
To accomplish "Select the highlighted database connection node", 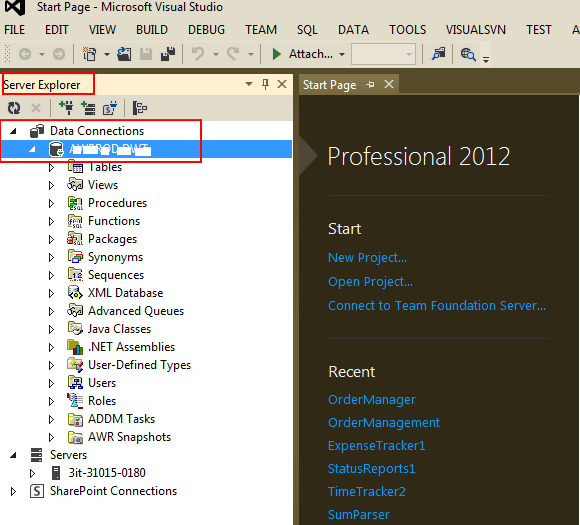I will pos(146,149).
